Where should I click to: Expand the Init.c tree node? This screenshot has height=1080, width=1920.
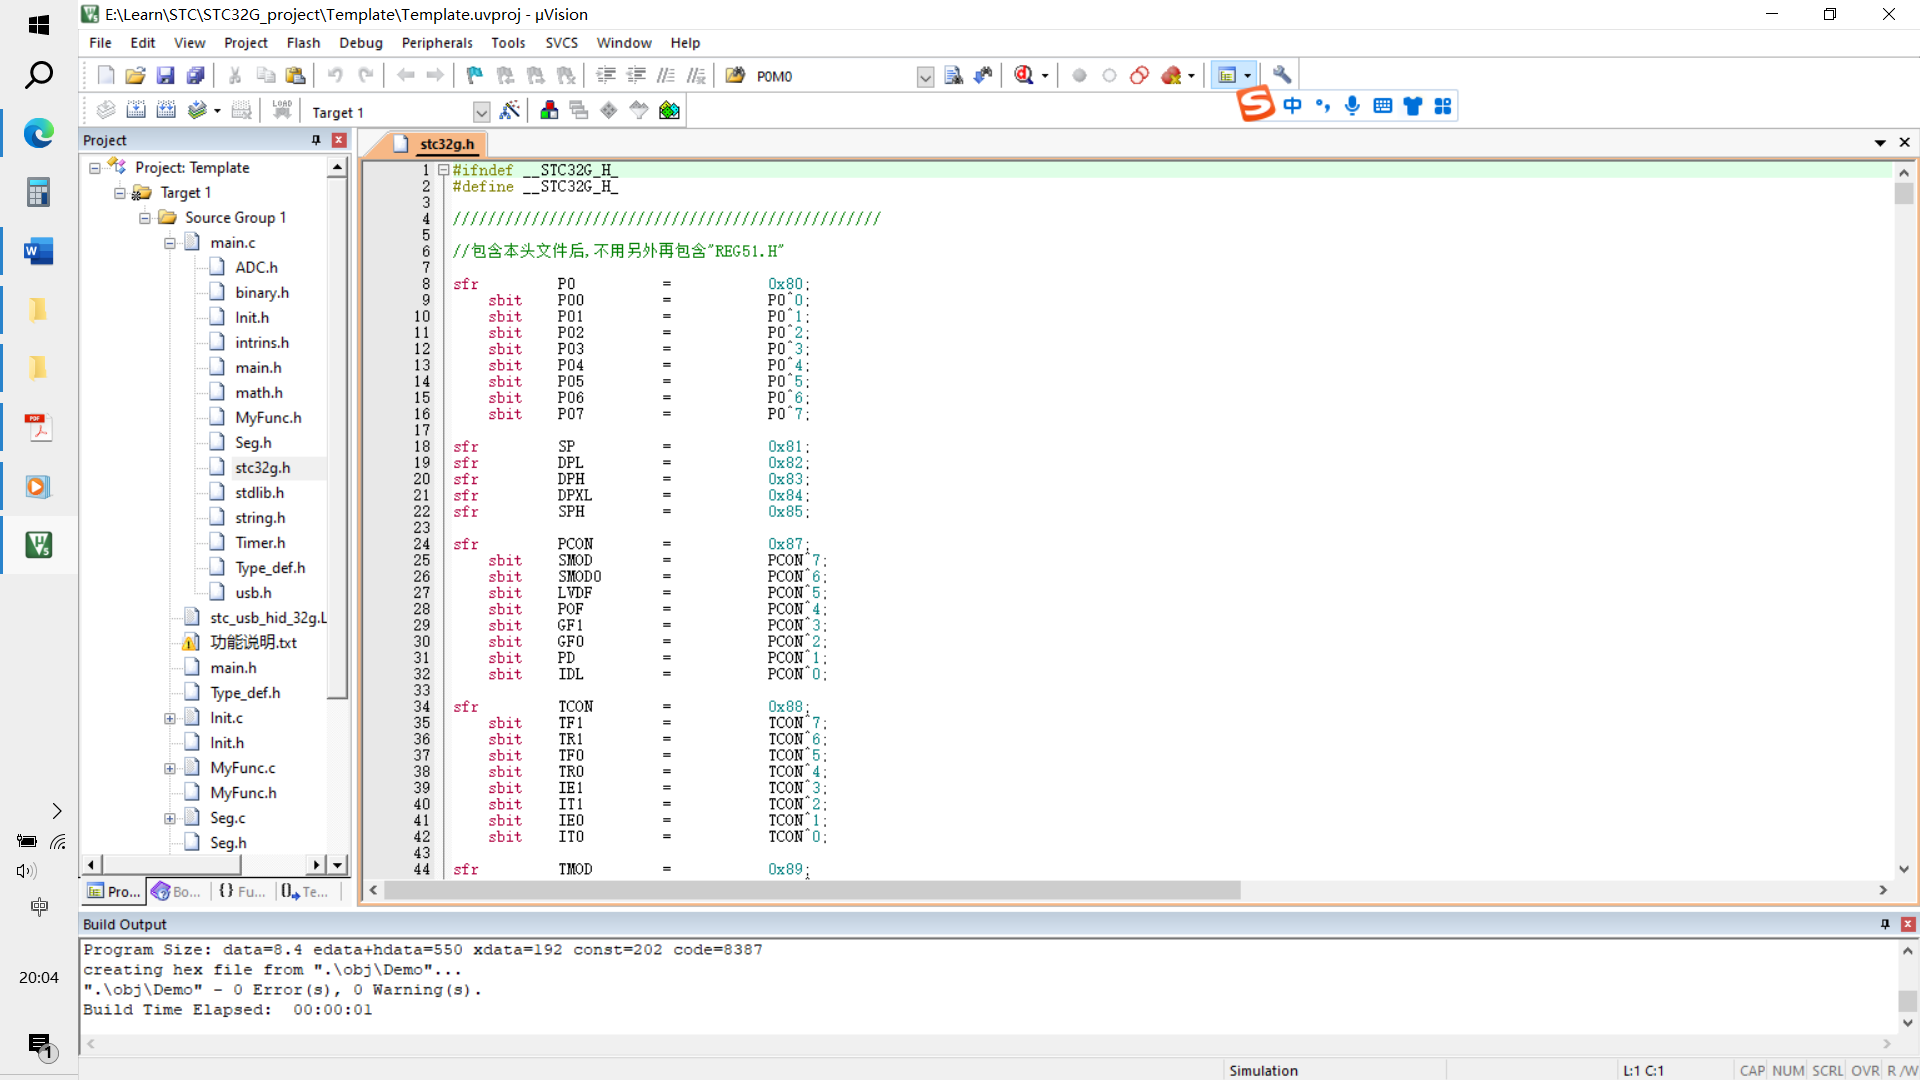click(170, 718)
